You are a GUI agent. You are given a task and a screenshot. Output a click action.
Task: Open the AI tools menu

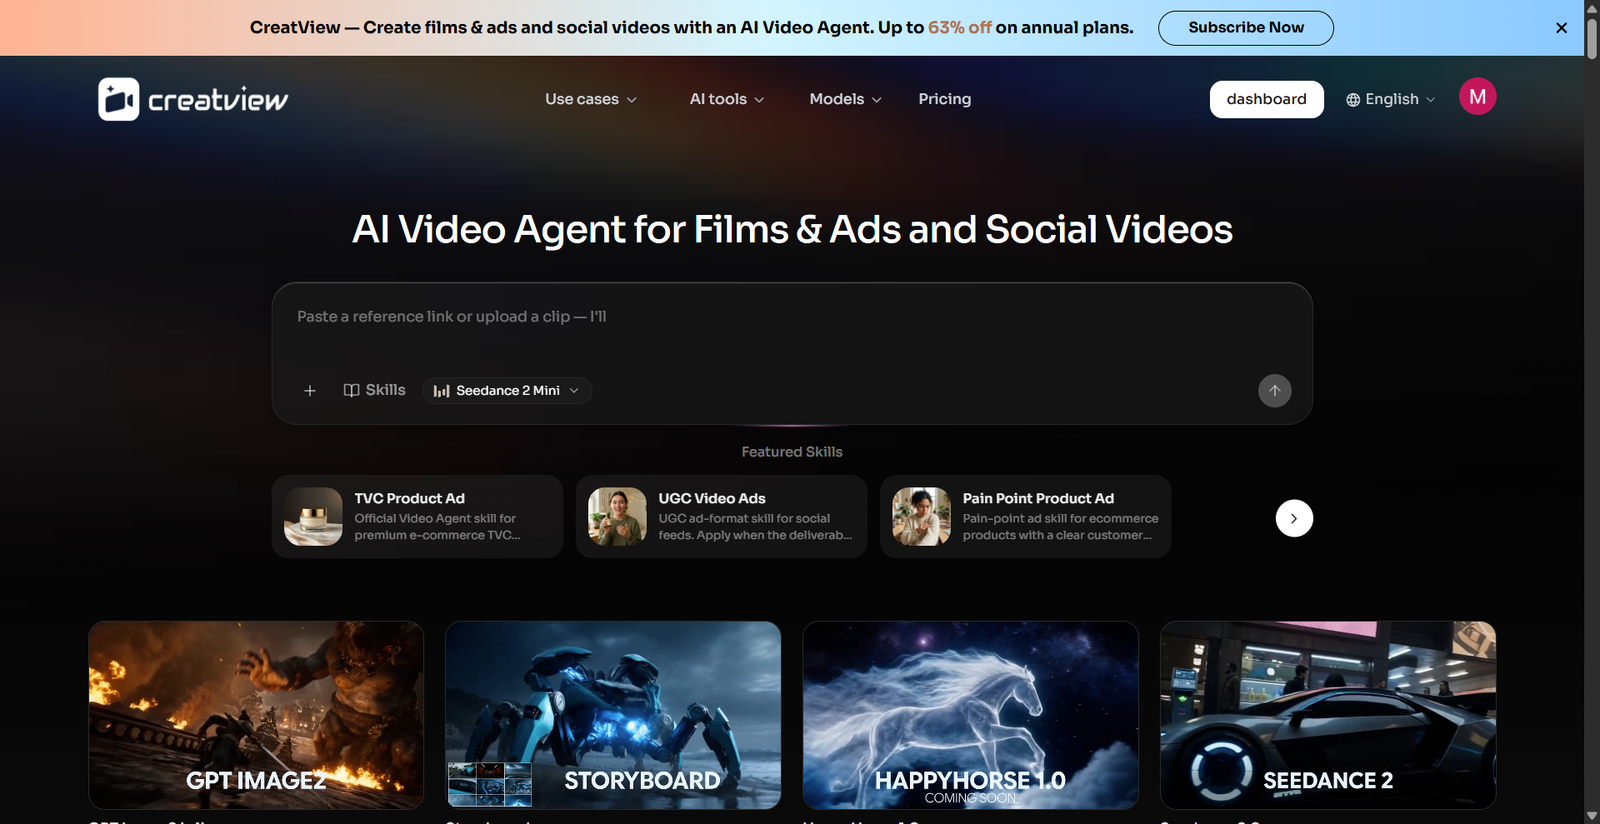click(x=727, y=99)
